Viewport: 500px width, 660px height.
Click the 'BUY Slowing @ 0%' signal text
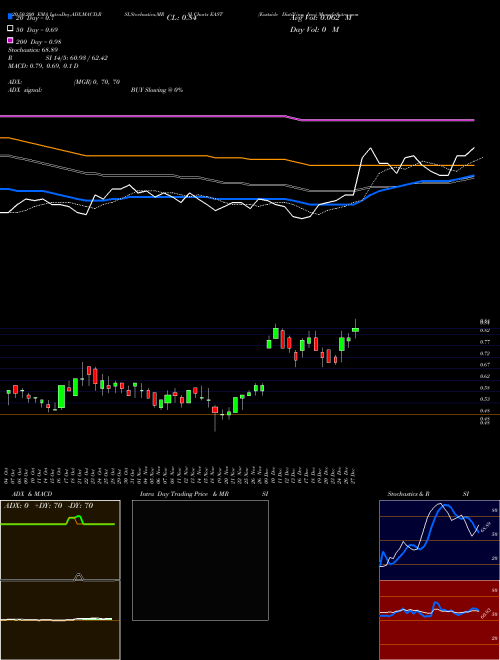tap(157, 90)
